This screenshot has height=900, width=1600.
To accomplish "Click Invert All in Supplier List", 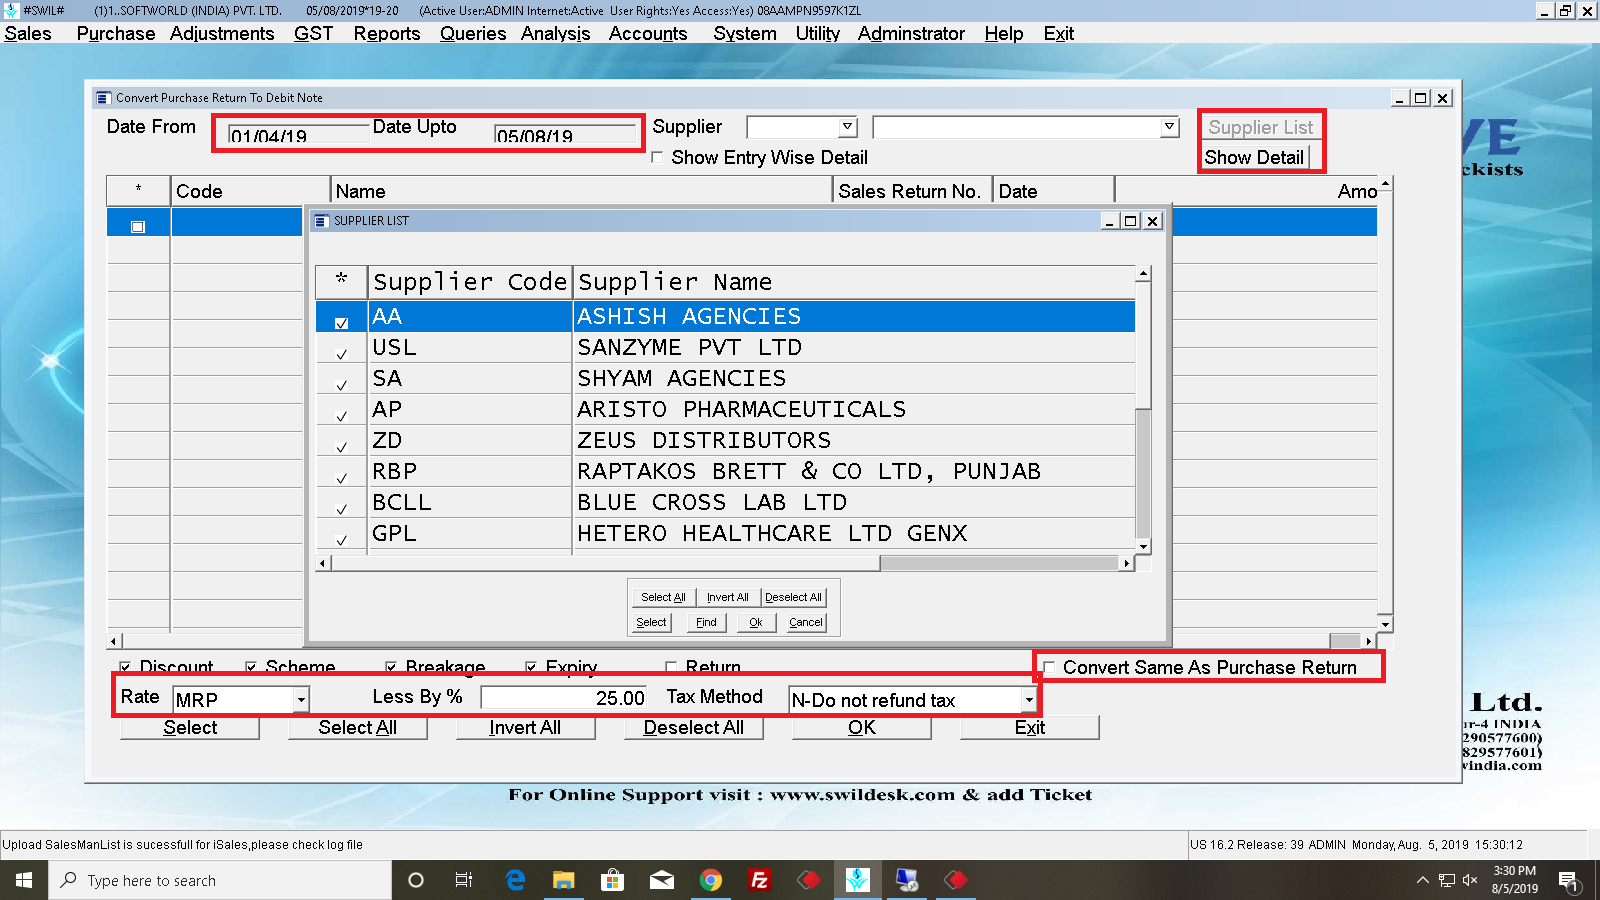I will point(728,597).
